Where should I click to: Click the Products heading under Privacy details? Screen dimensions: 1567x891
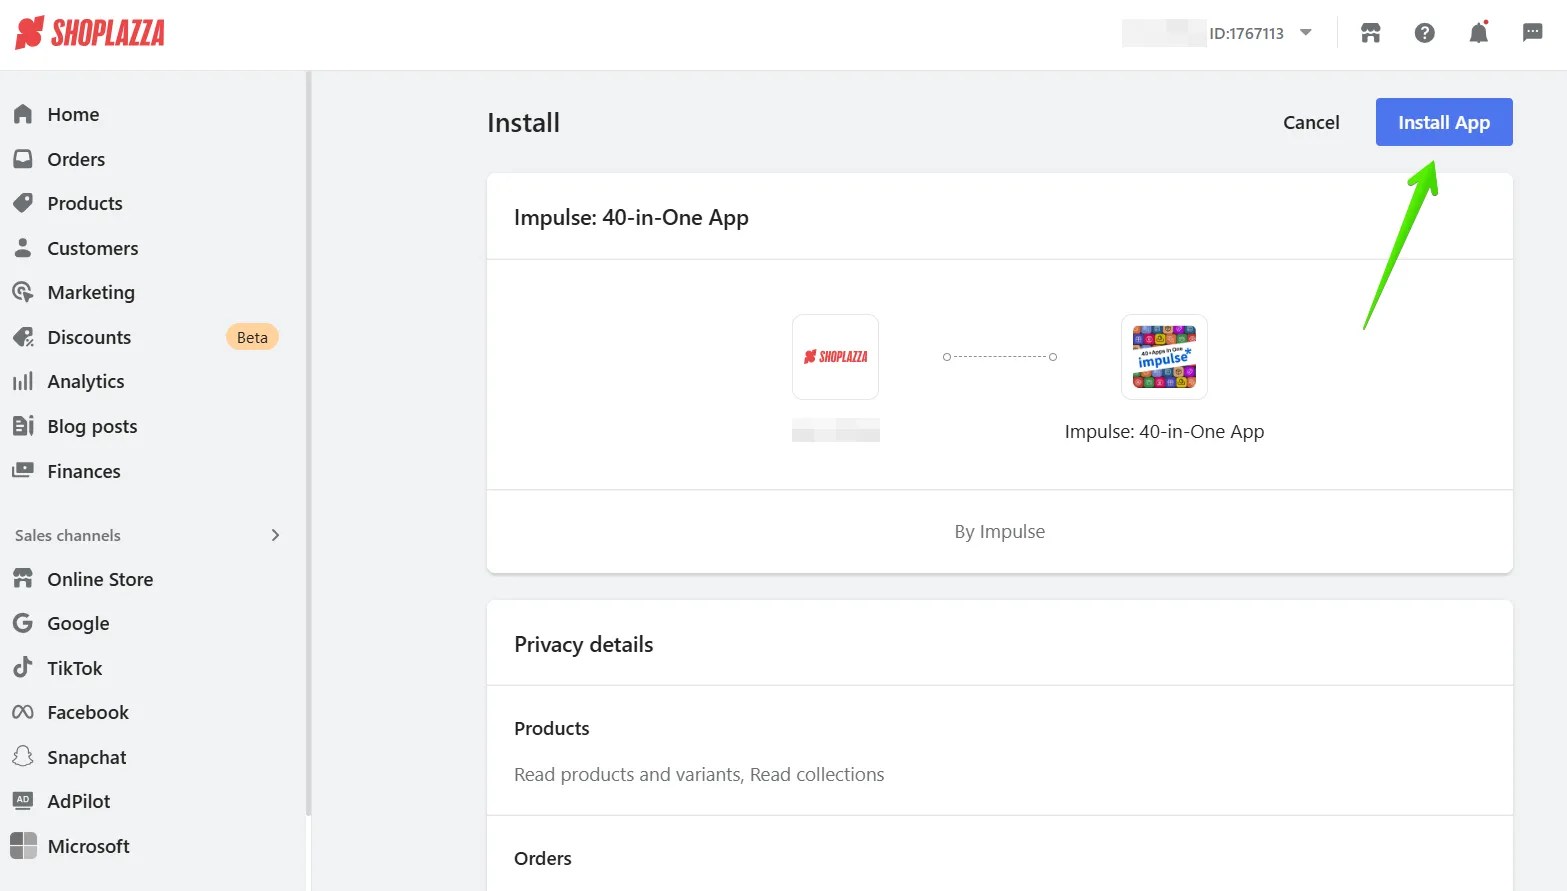552,728
